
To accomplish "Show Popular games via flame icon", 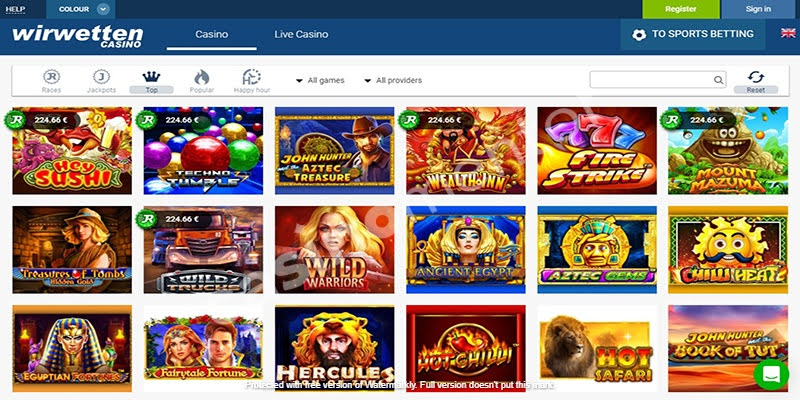I will (x=201, y=78).
